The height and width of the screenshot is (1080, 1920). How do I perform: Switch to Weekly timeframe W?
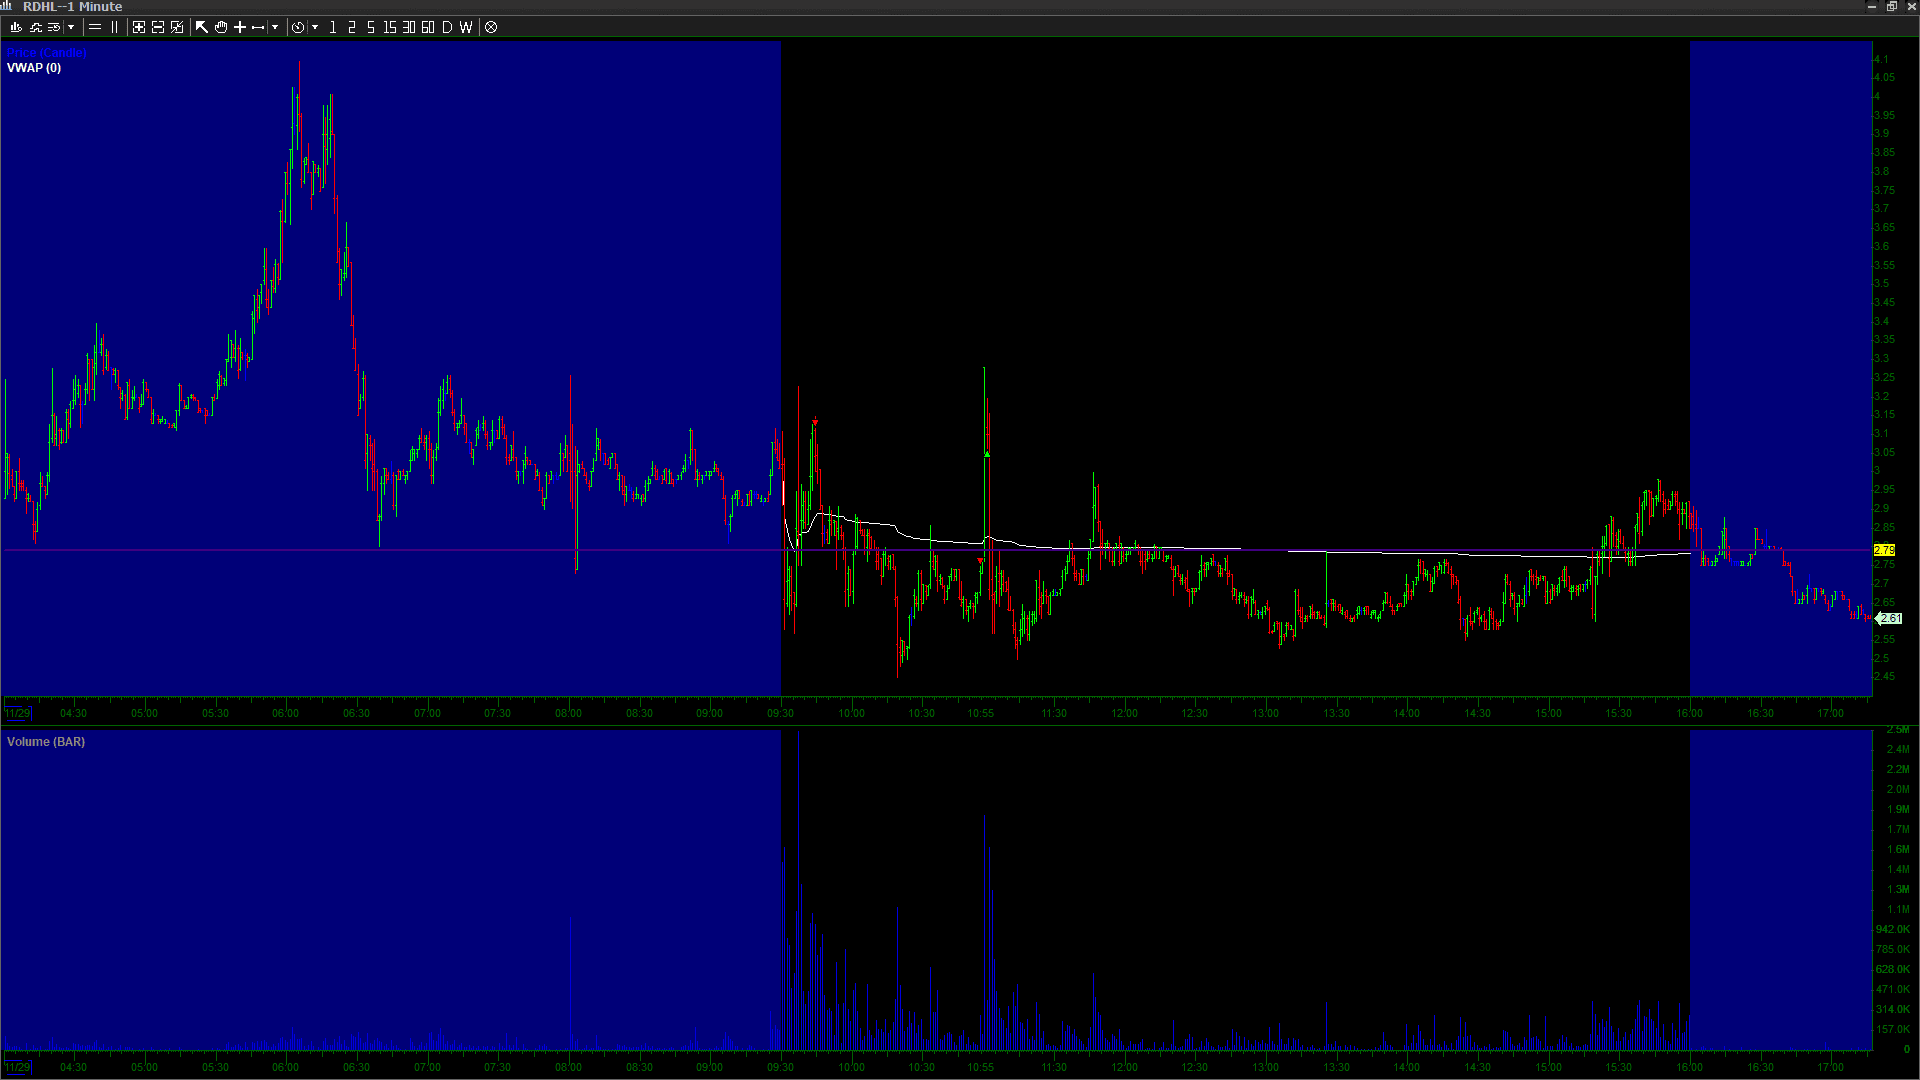pos(466,27)
